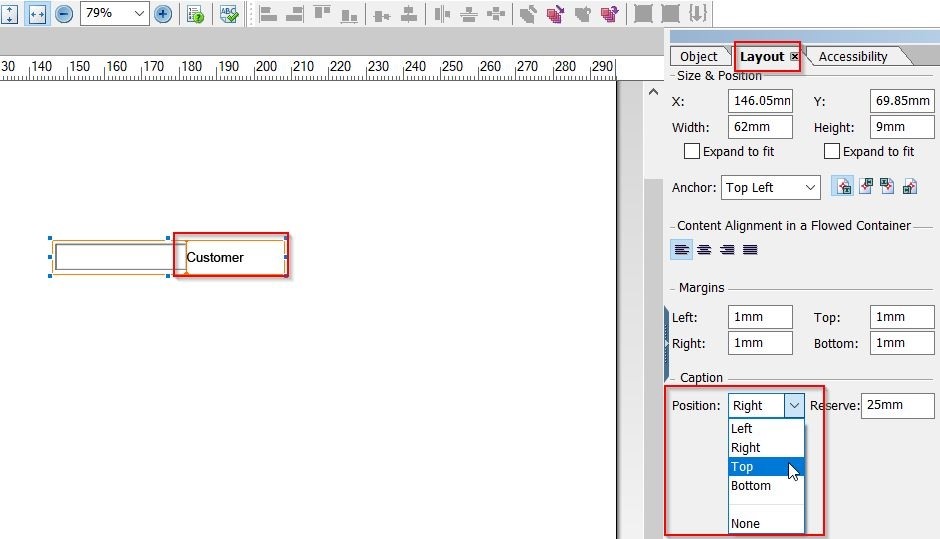940x539 pixels.
Task: Click the plus Zoom In button
Action: pos(162,13)
